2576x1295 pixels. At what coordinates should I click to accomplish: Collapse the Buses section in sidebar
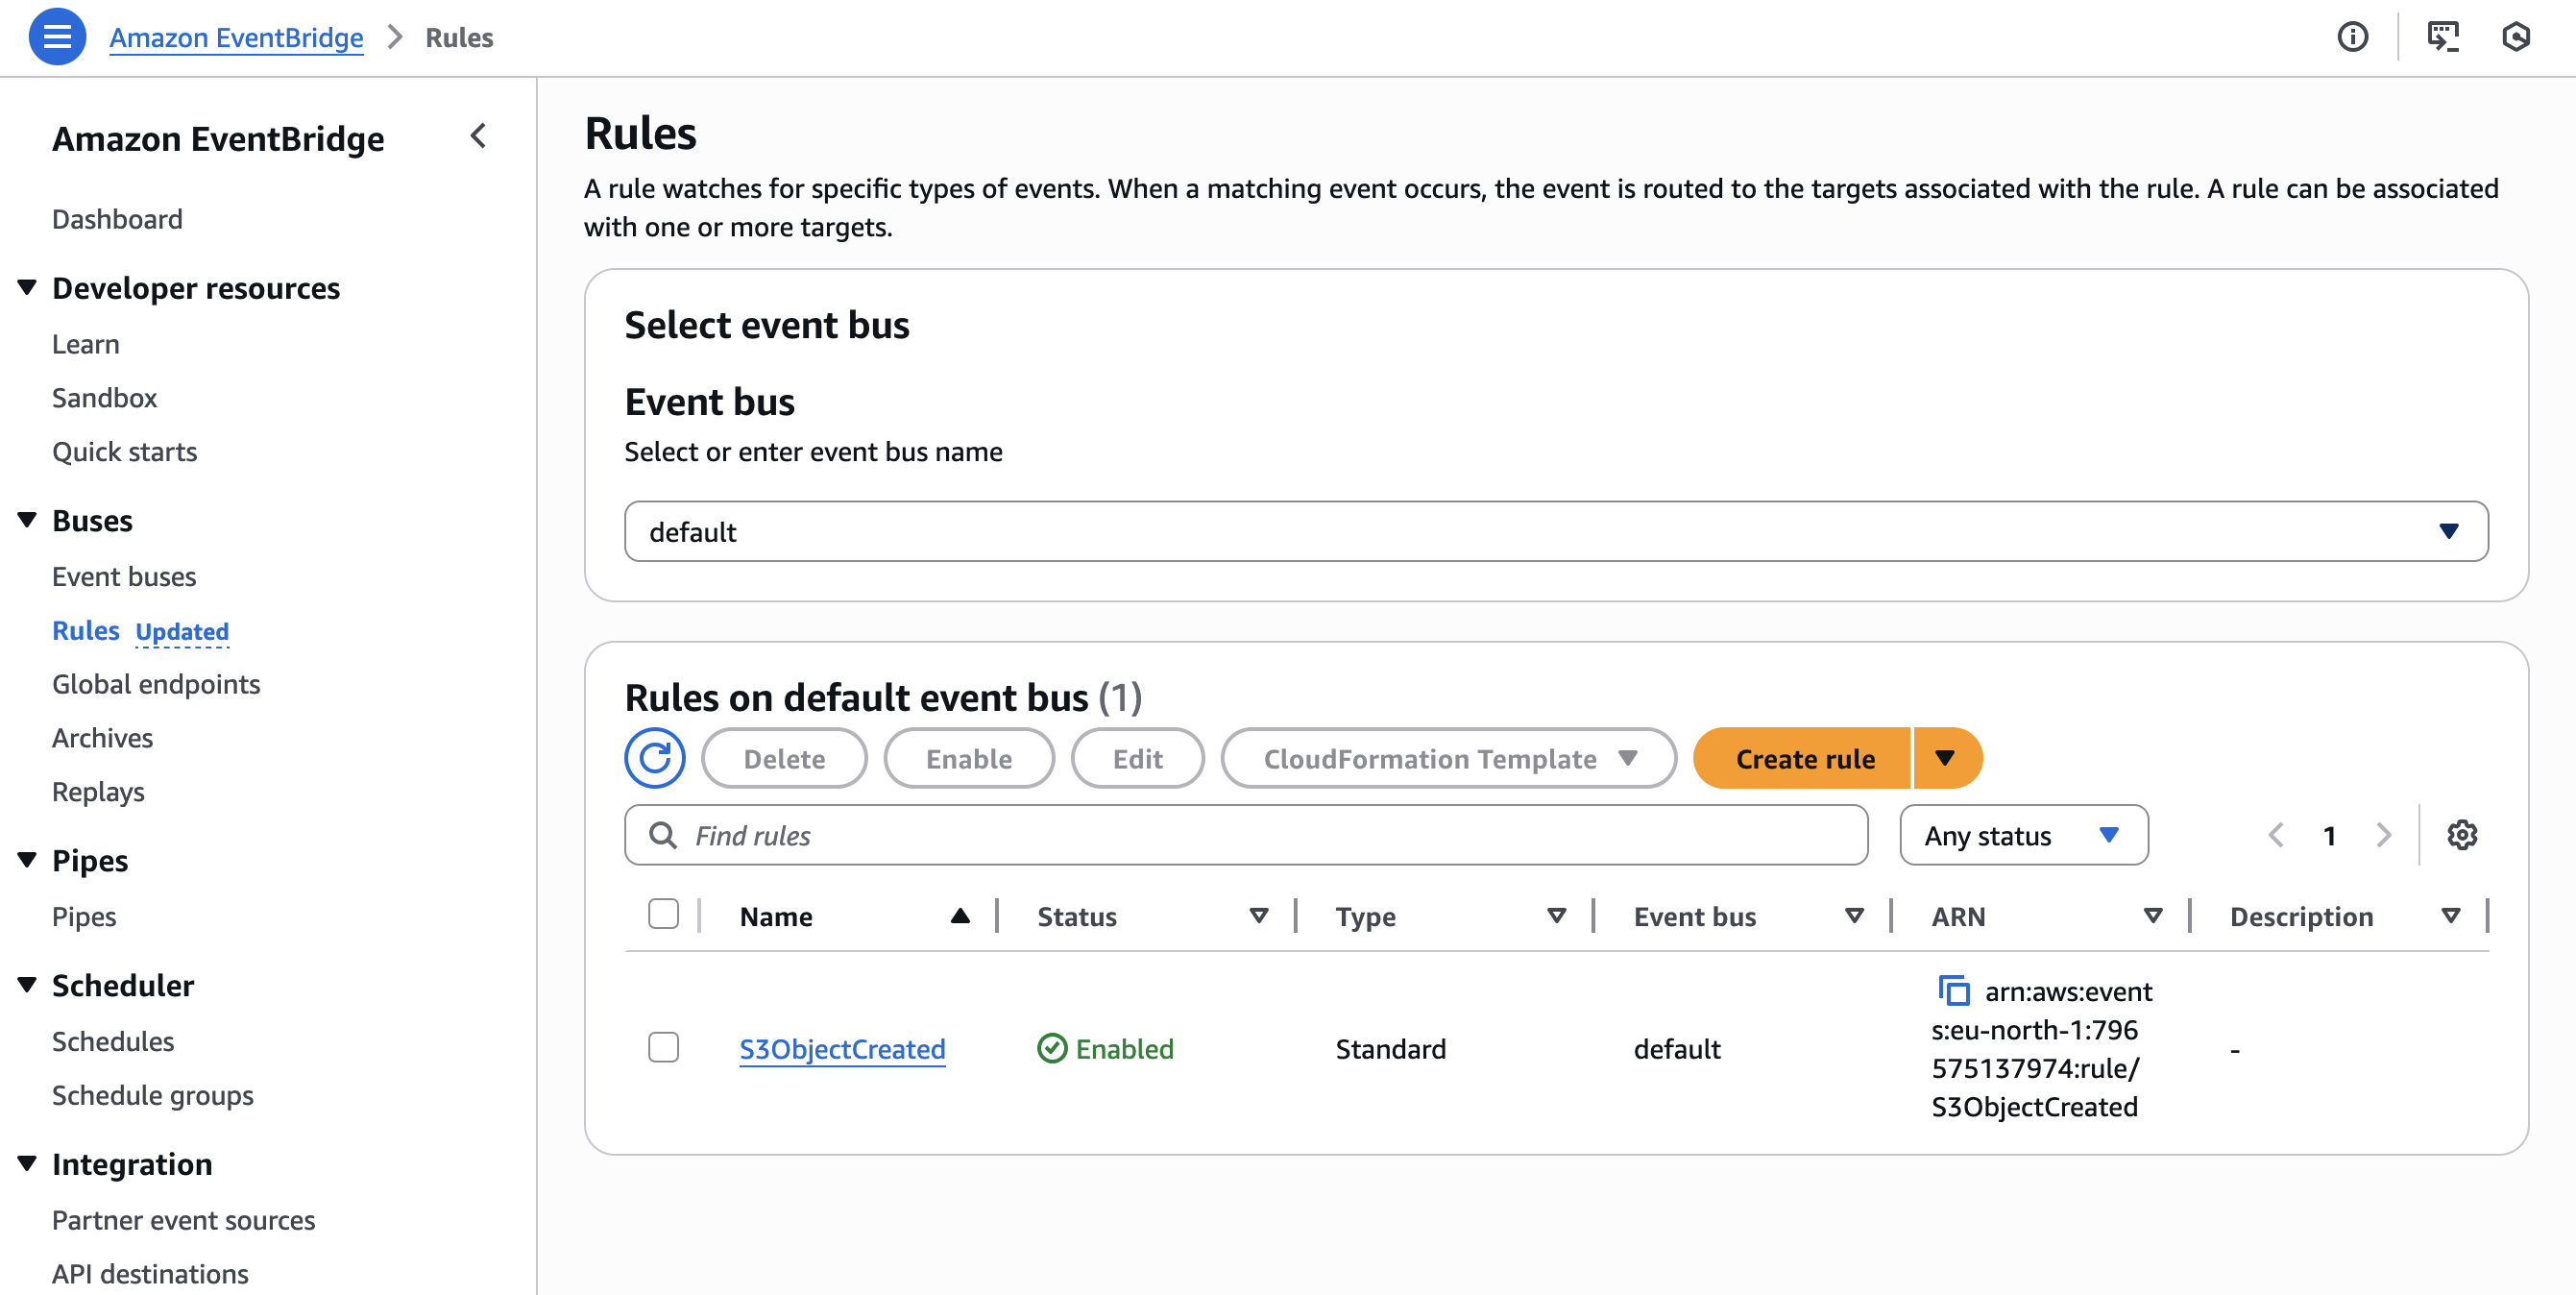coord(27,518)
